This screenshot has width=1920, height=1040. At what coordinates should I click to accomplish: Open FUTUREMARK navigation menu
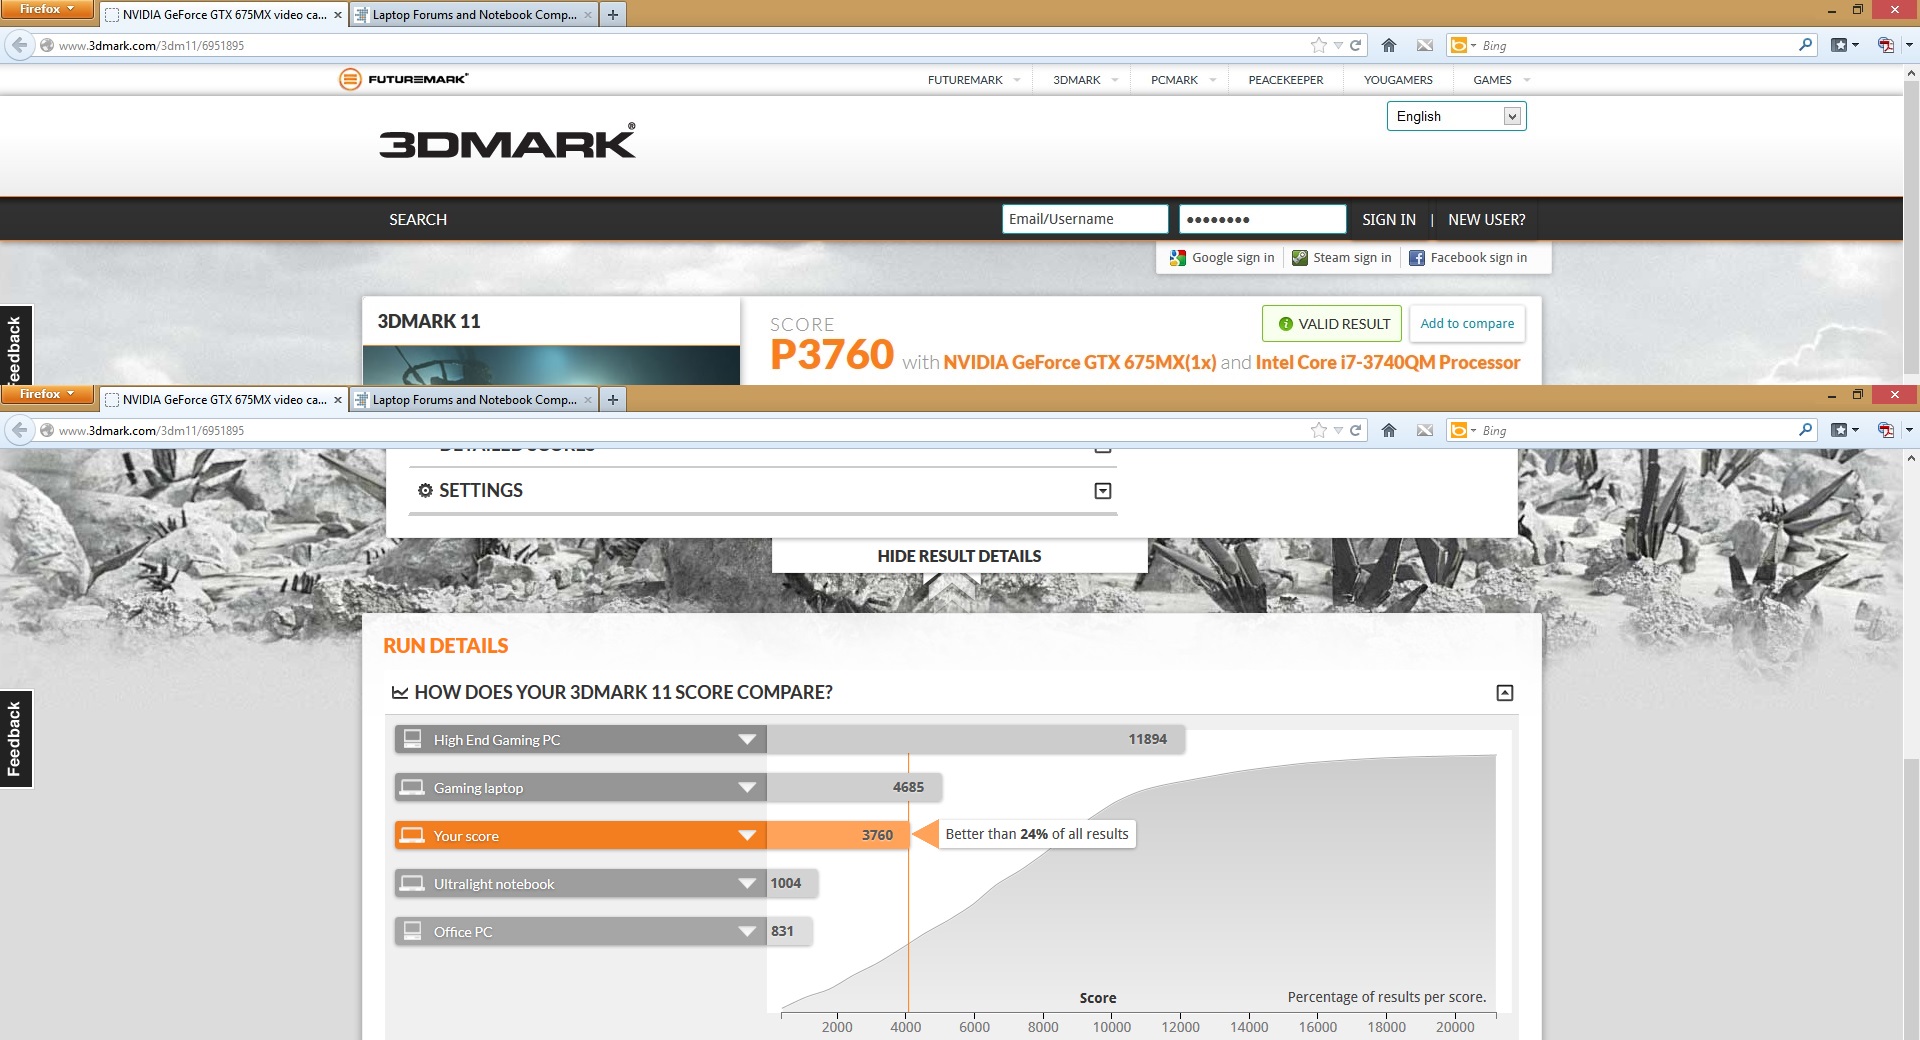(973, 80)
